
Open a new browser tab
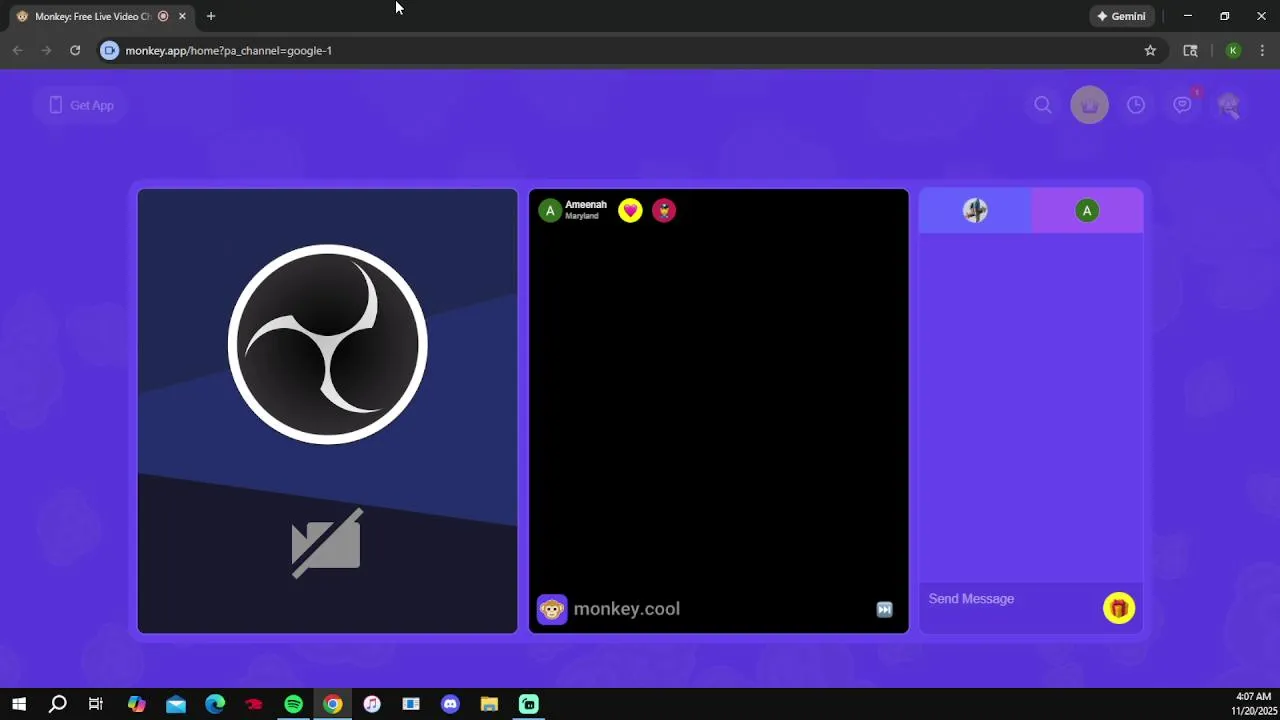pyautogui.click(x=211, y=16)
